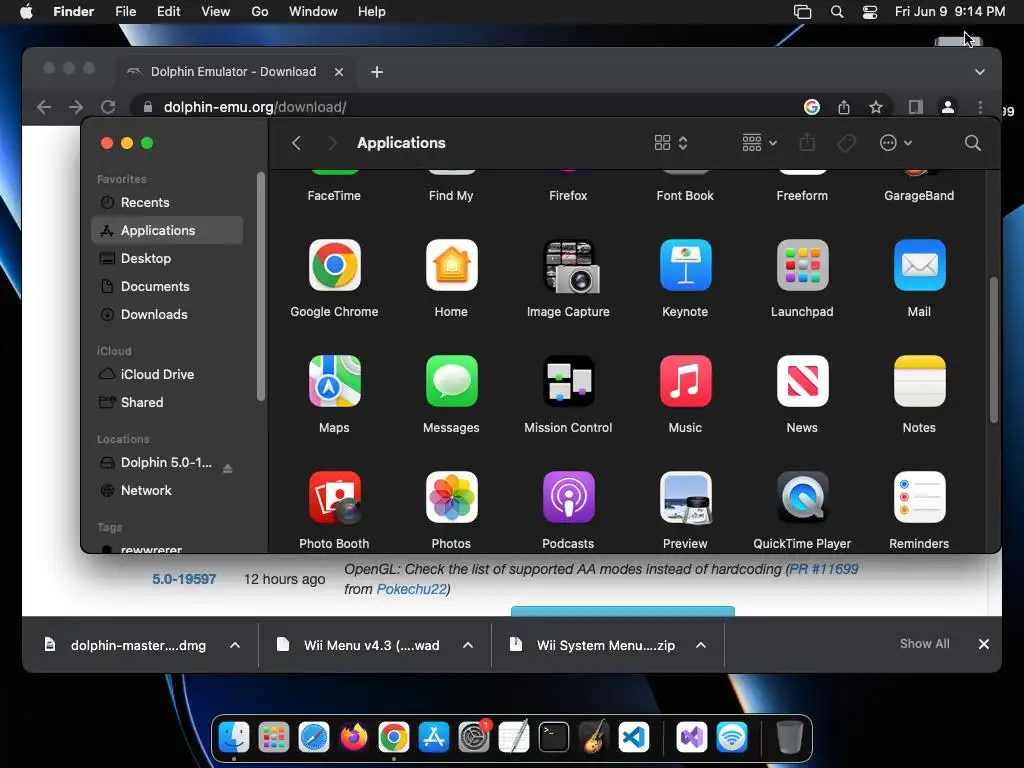Open the Keynote app icon
Screen dimensions: 1024x768
(x=685, y=265)
